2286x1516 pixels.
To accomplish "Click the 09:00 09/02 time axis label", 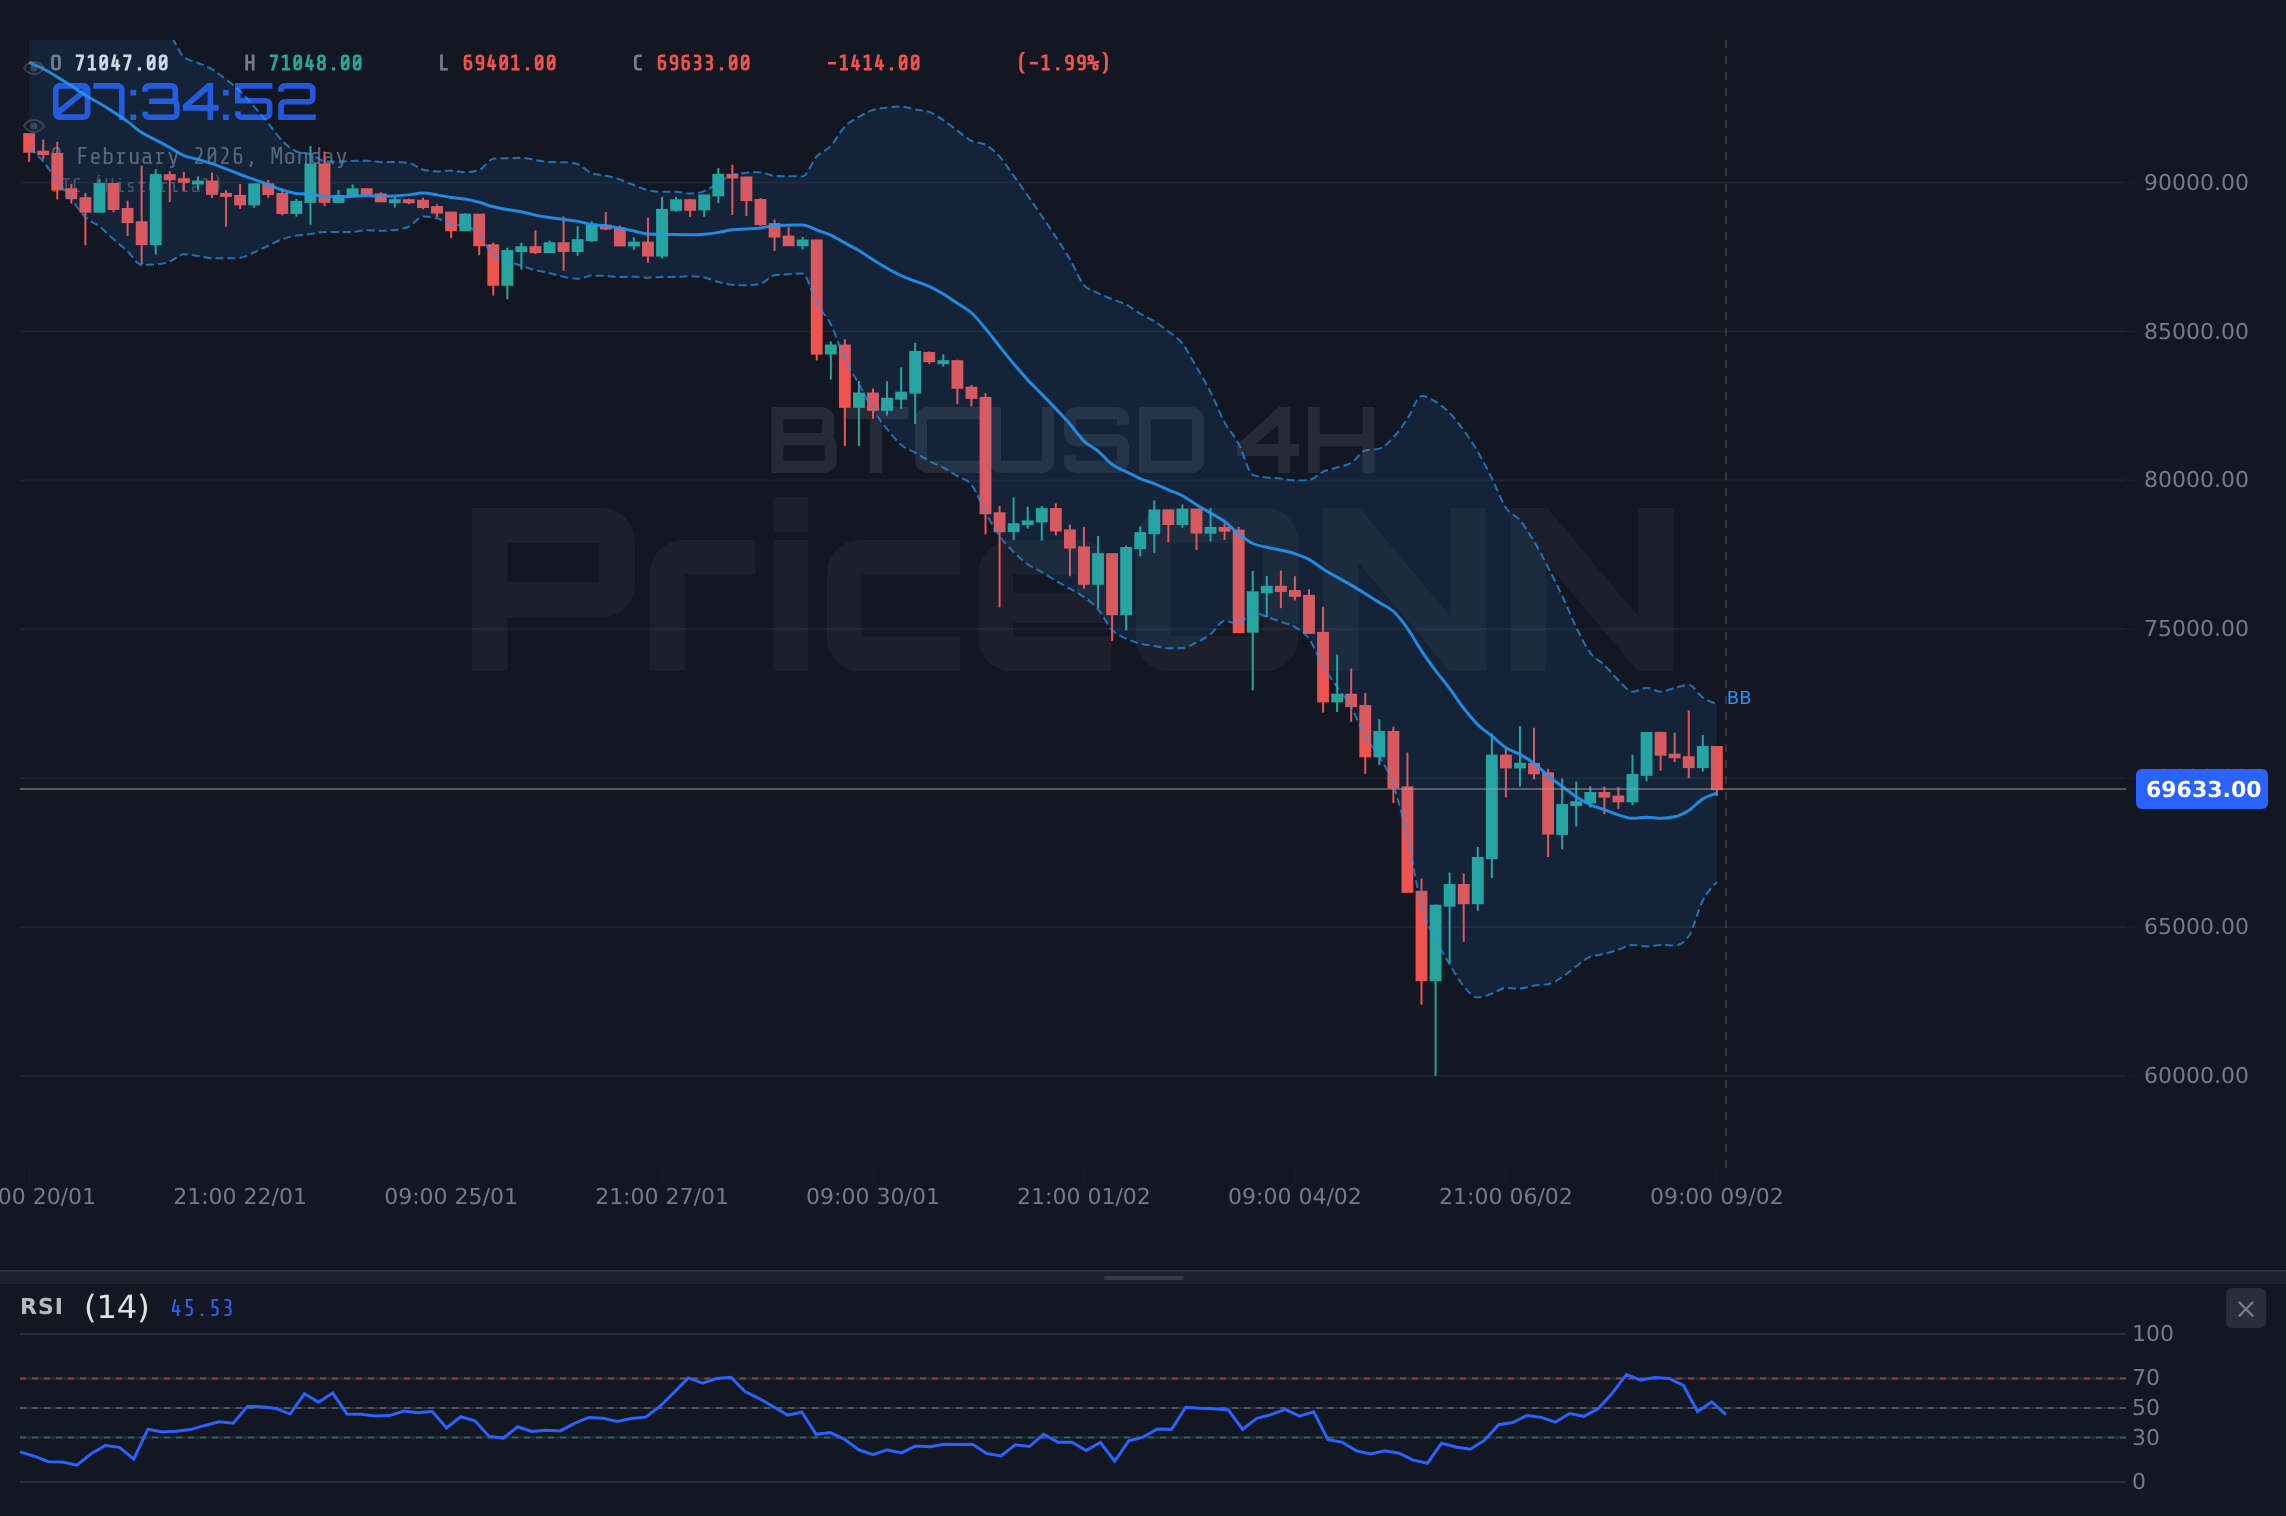I will pyautogui.click(x=1717, y=1197).
